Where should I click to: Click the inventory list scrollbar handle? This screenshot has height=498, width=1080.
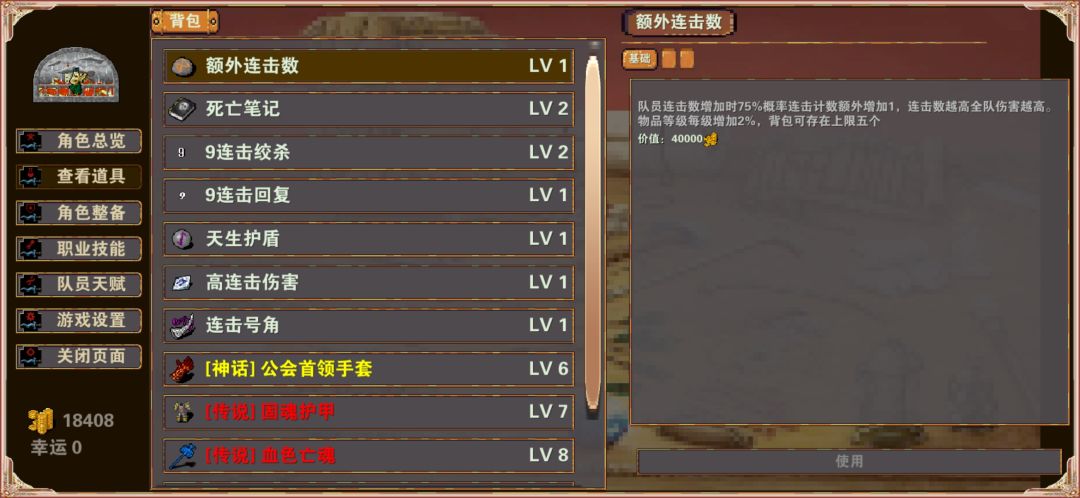point(592,234)
